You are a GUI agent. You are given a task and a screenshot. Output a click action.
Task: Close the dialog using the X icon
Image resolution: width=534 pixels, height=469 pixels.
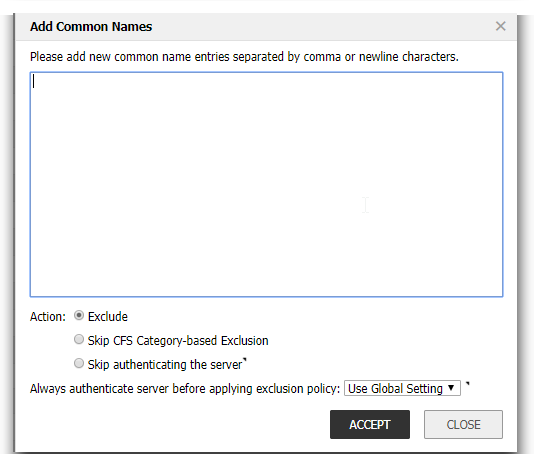coord(500,26)
